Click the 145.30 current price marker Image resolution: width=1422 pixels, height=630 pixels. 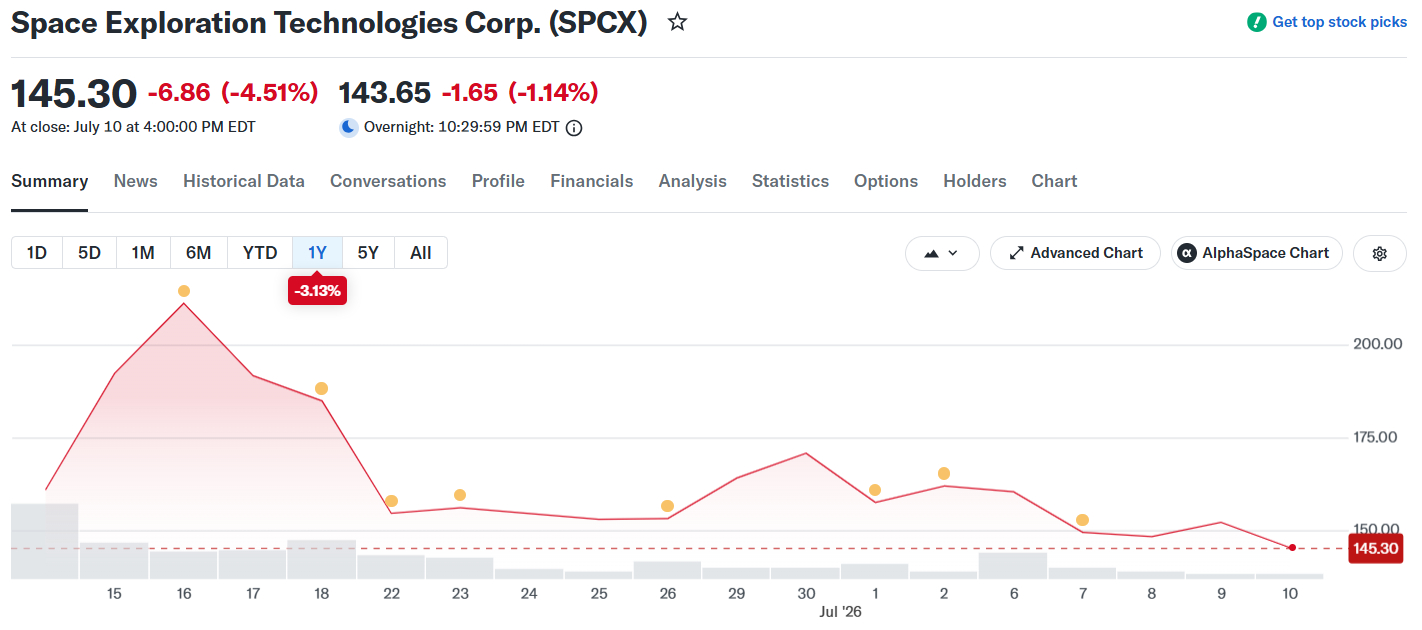tap(1376, 548)
